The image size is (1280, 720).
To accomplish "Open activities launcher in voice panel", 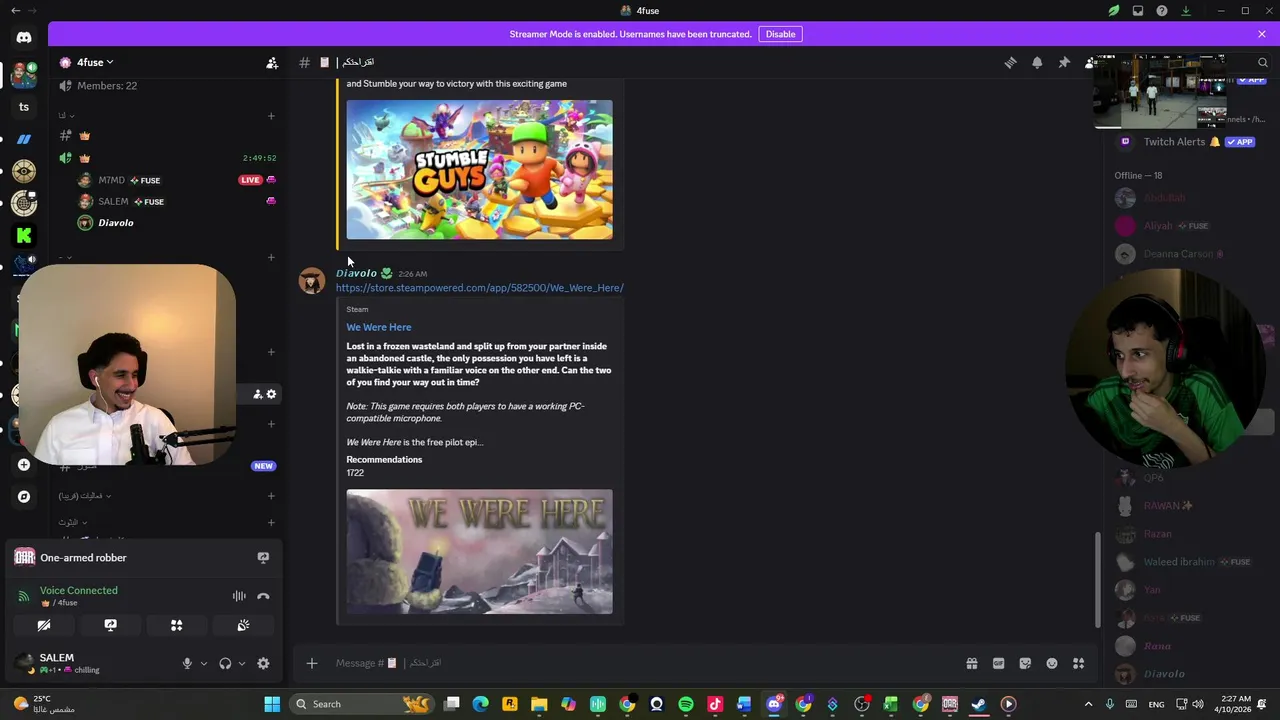I will point(176,625).
